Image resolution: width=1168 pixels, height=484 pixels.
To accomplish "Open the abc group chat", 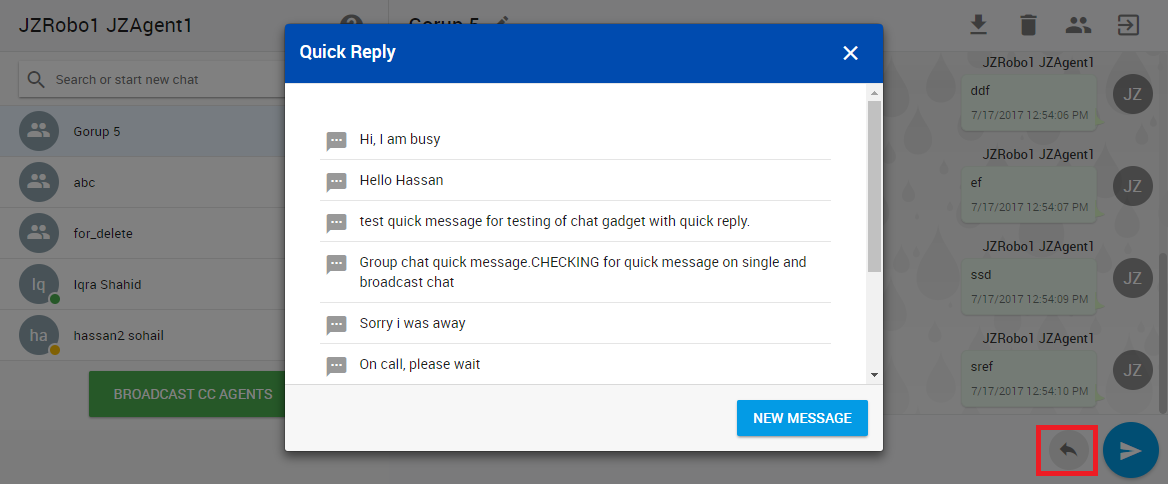I will pos(84,182).
